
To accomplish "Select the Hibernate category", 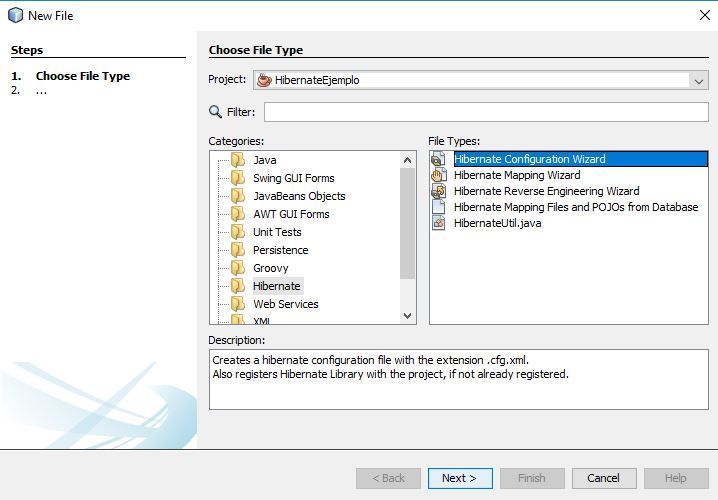I will tap(277, 286).
